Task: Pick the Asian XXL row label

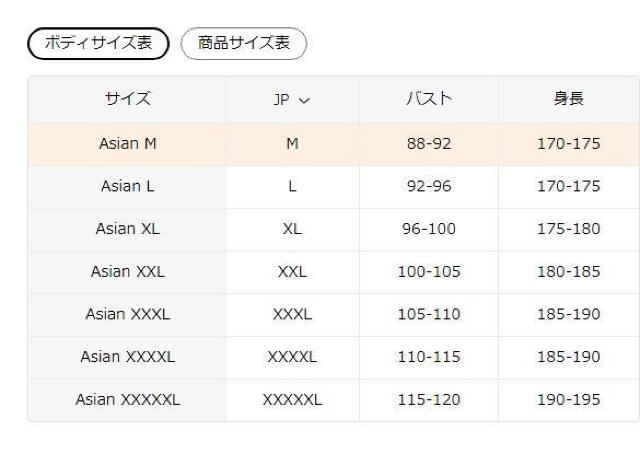Action: (x=127, y=271)
